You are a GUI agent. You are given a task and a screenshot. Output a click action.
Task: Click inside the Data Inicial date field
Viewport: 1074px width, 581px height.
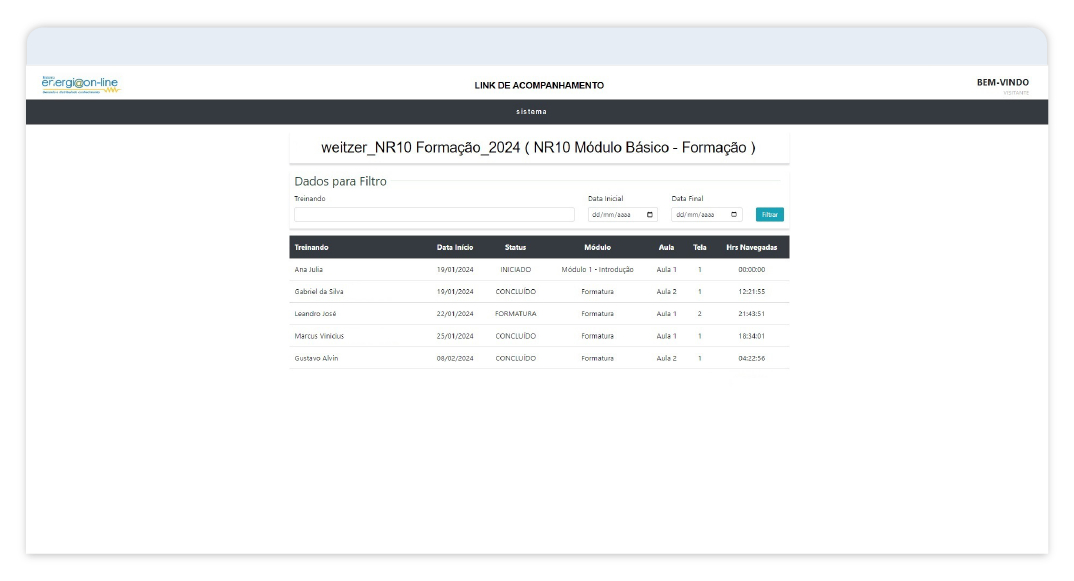tap(612, 214)
